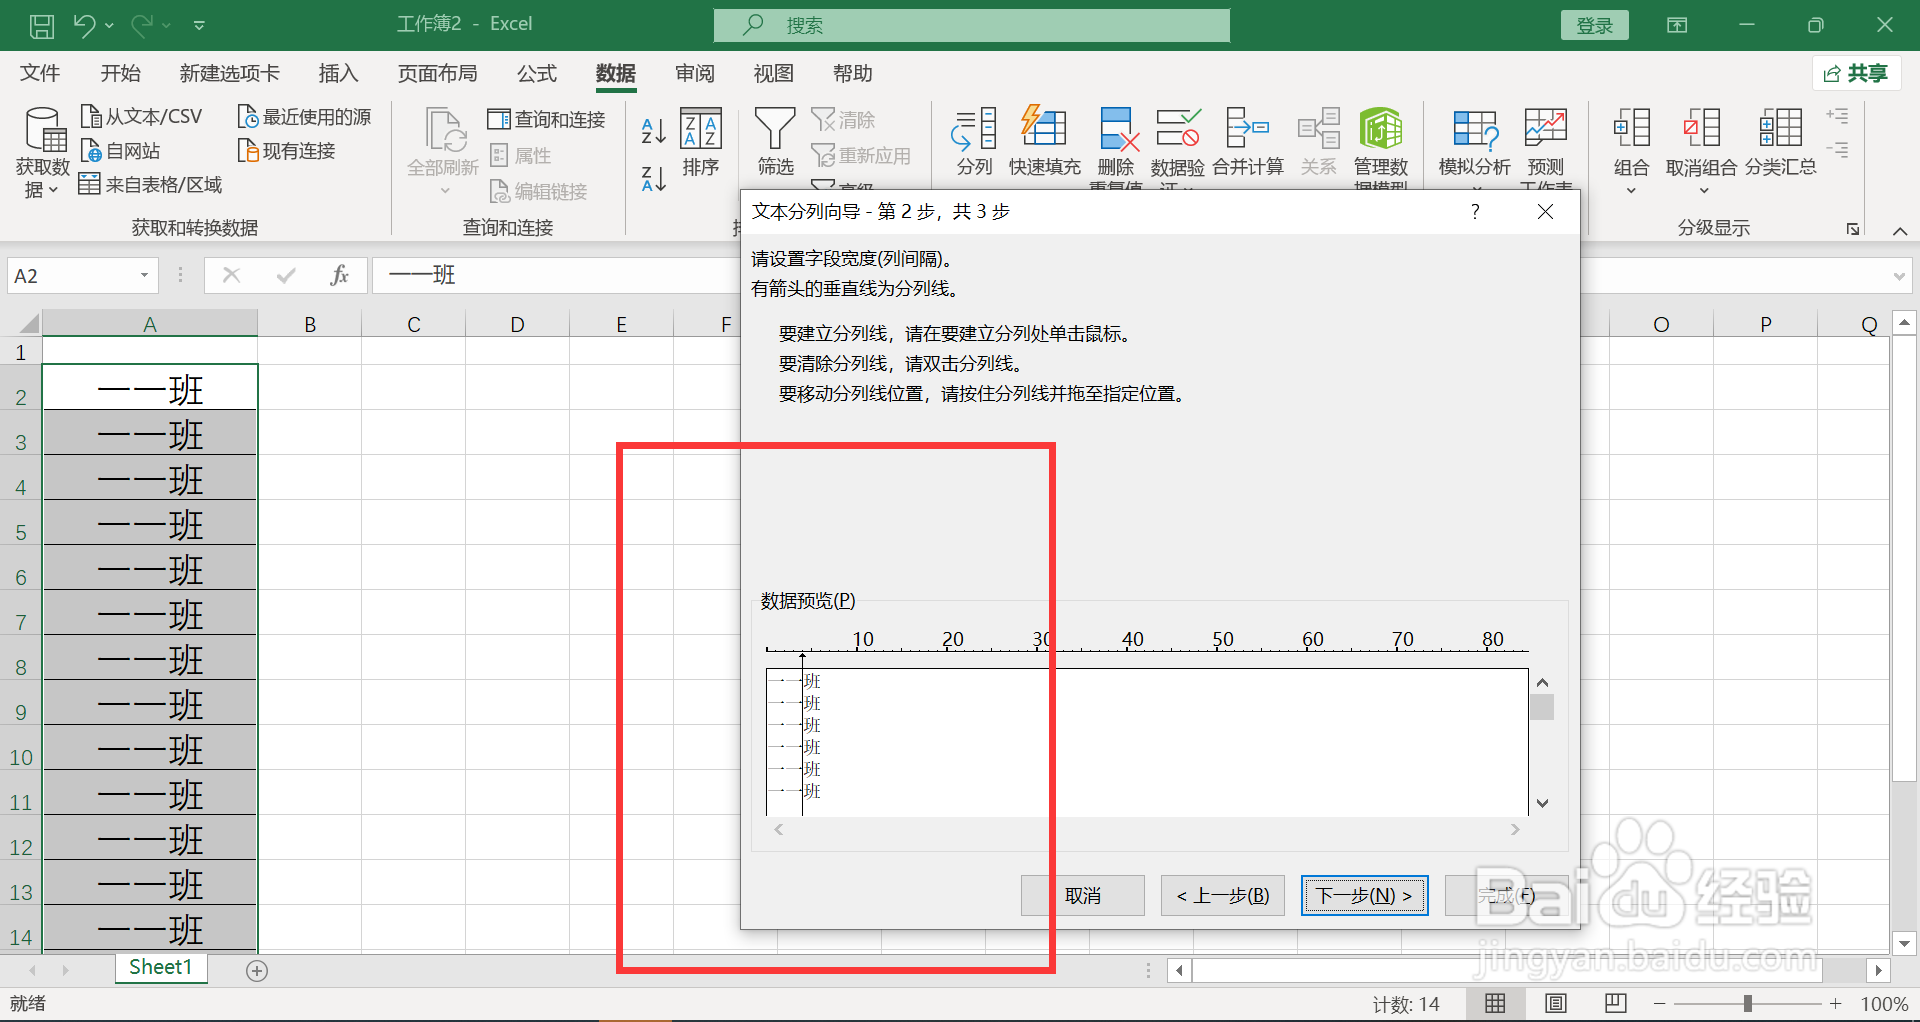Select column B header
This screenshot has width=1920, height=1022.
[x=310, y=324]
